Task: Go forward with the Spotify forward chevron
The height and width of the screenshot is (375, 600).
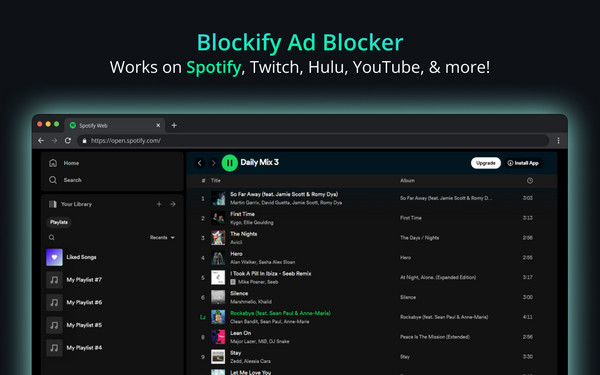Action: click(x=214, y=163)
